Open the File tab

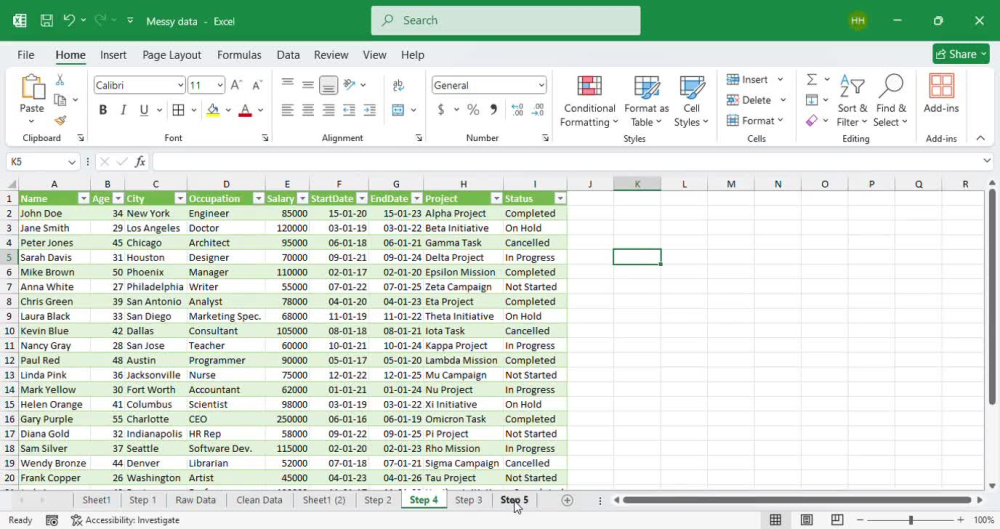click(x=26, y=55)
